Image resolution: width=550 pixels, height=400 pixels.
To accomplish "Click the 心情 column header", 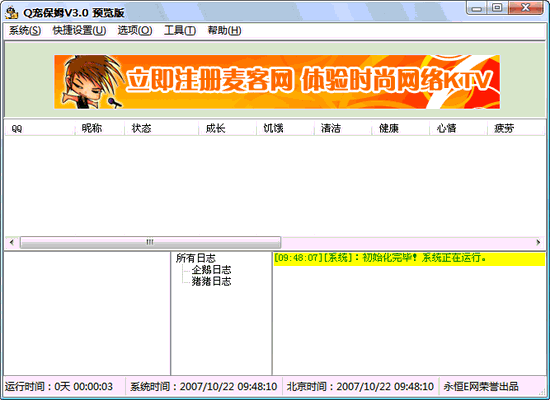I will (x=459, y=128).
